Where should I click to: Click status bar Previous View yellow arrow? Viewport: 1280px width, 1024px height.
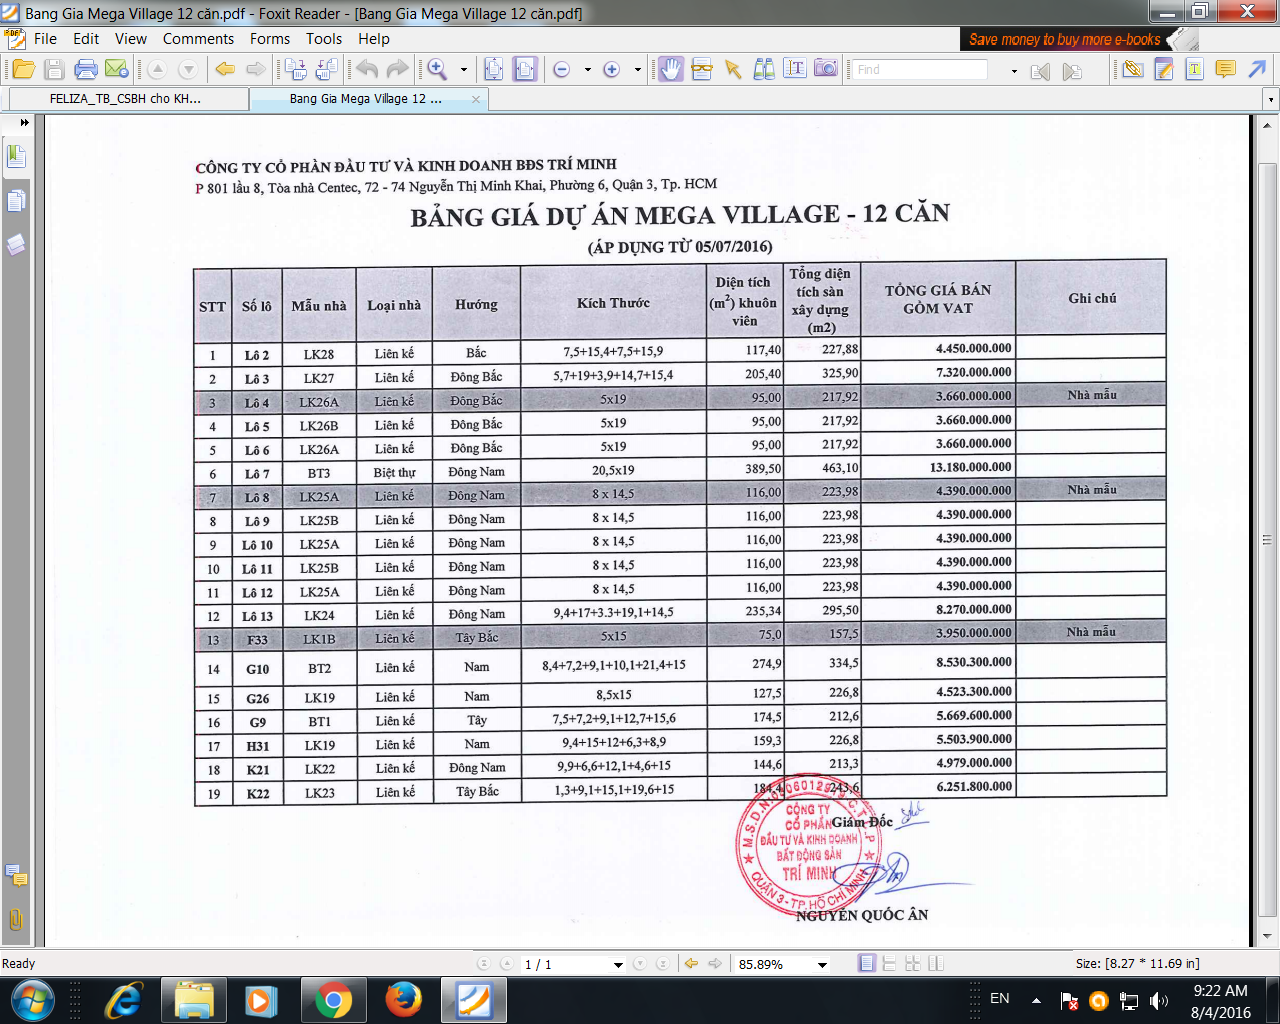(x=691, y=964)
